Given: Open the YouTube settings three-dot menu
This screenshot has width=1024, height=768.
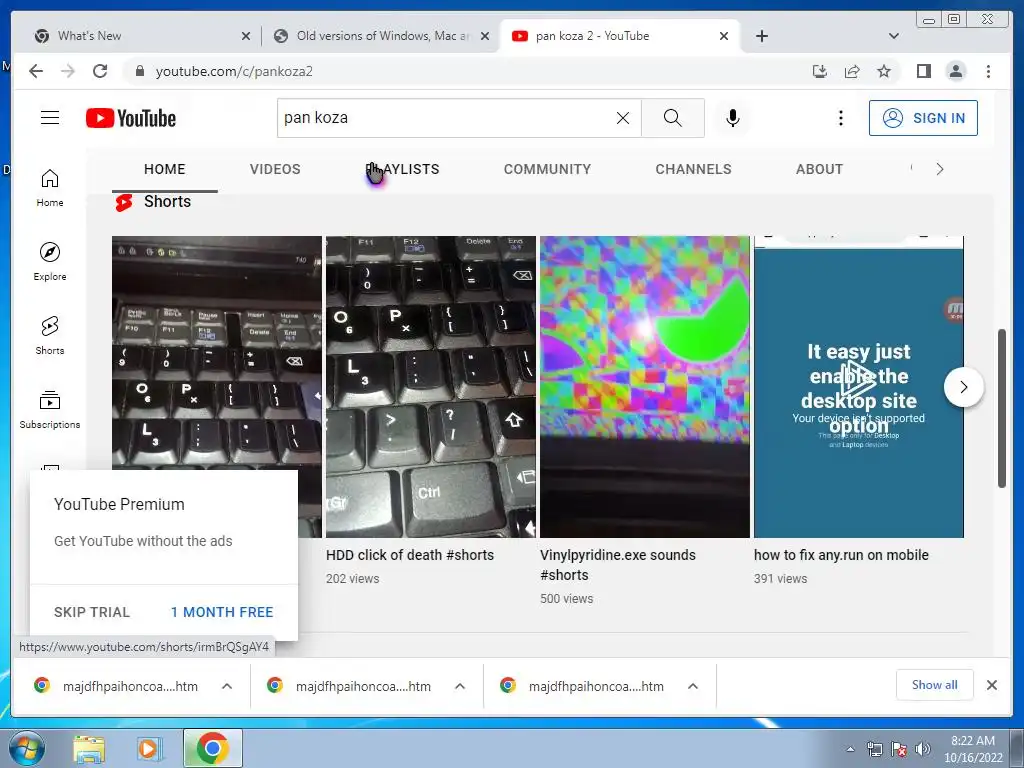Looking at the screenshot, I should click(840, 118).
